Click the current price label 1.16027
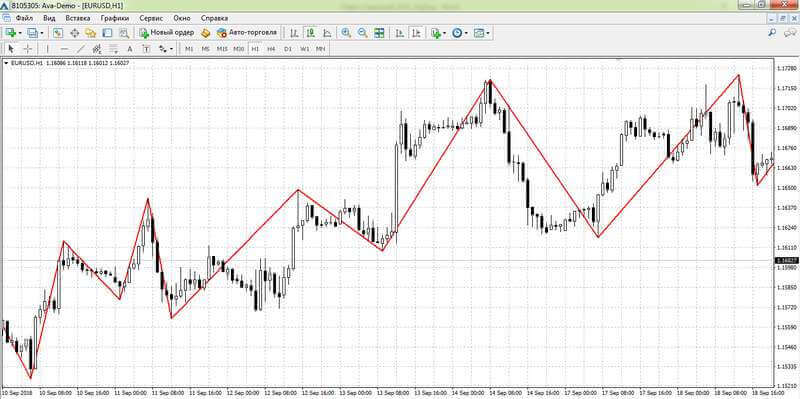Viewport: 800px width, 399px height. 786,261
